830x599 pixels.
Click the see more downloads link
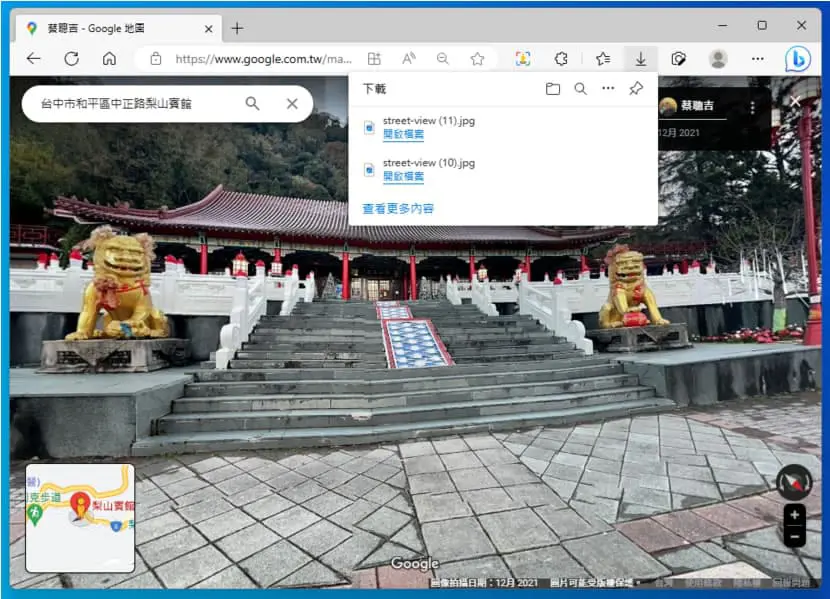(398, 208)
